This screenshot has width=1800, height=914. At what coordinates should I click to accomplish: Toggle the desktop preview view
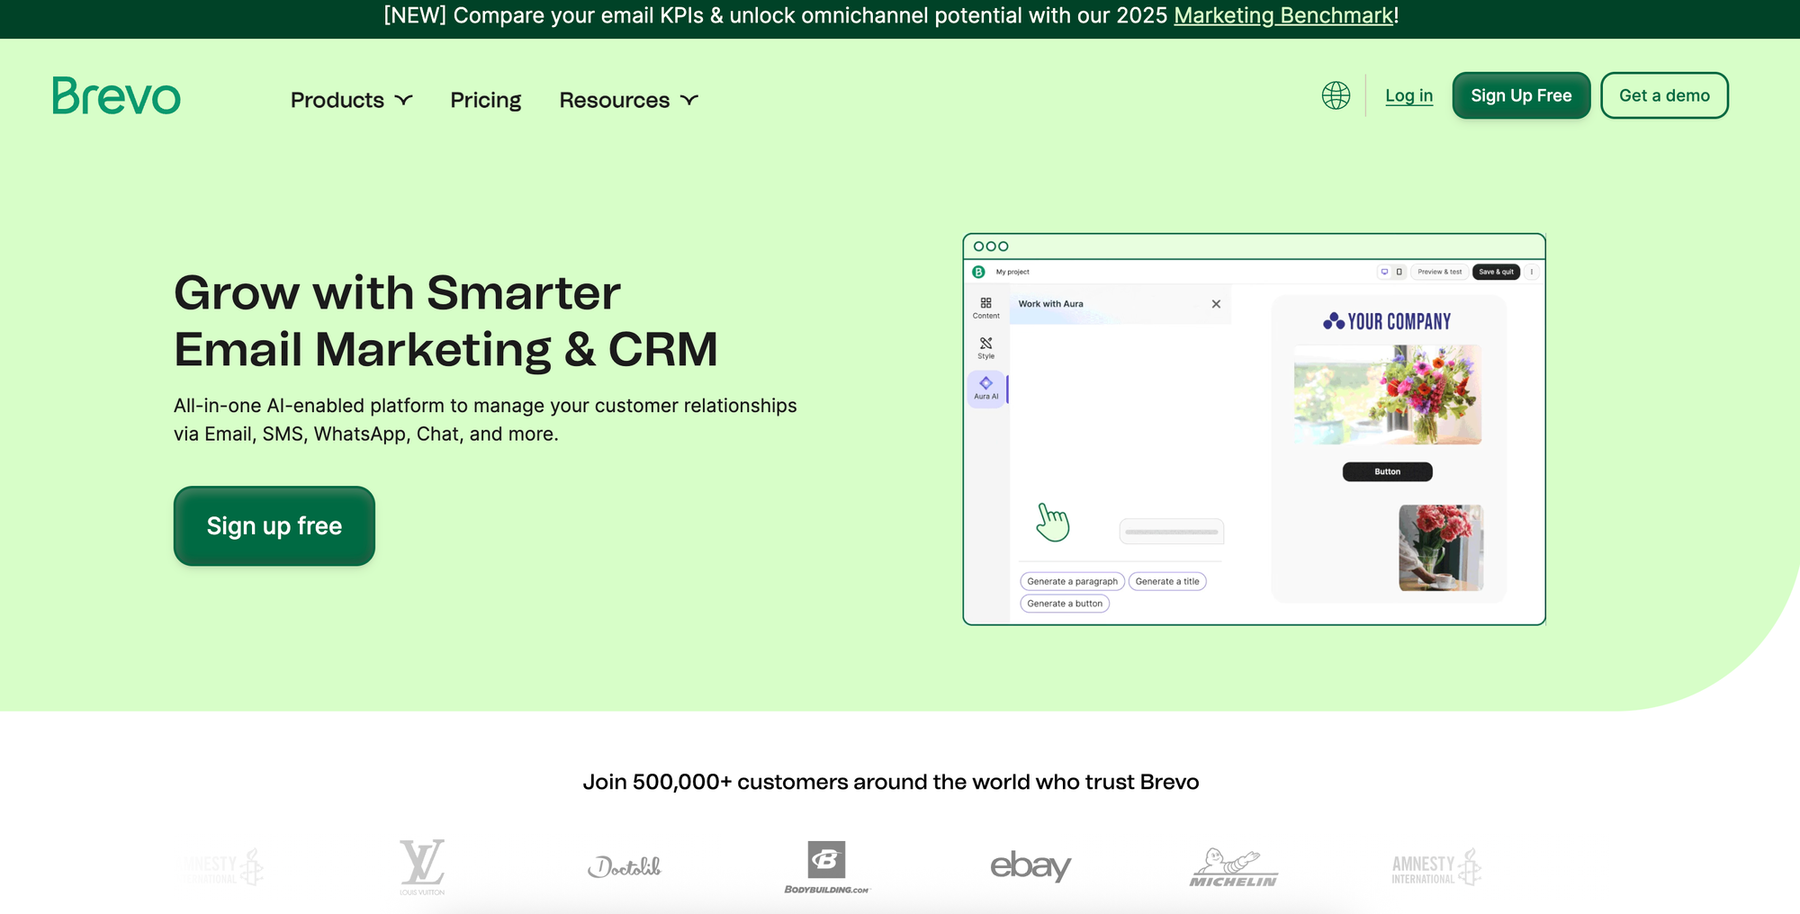(x=1385, y=272)
